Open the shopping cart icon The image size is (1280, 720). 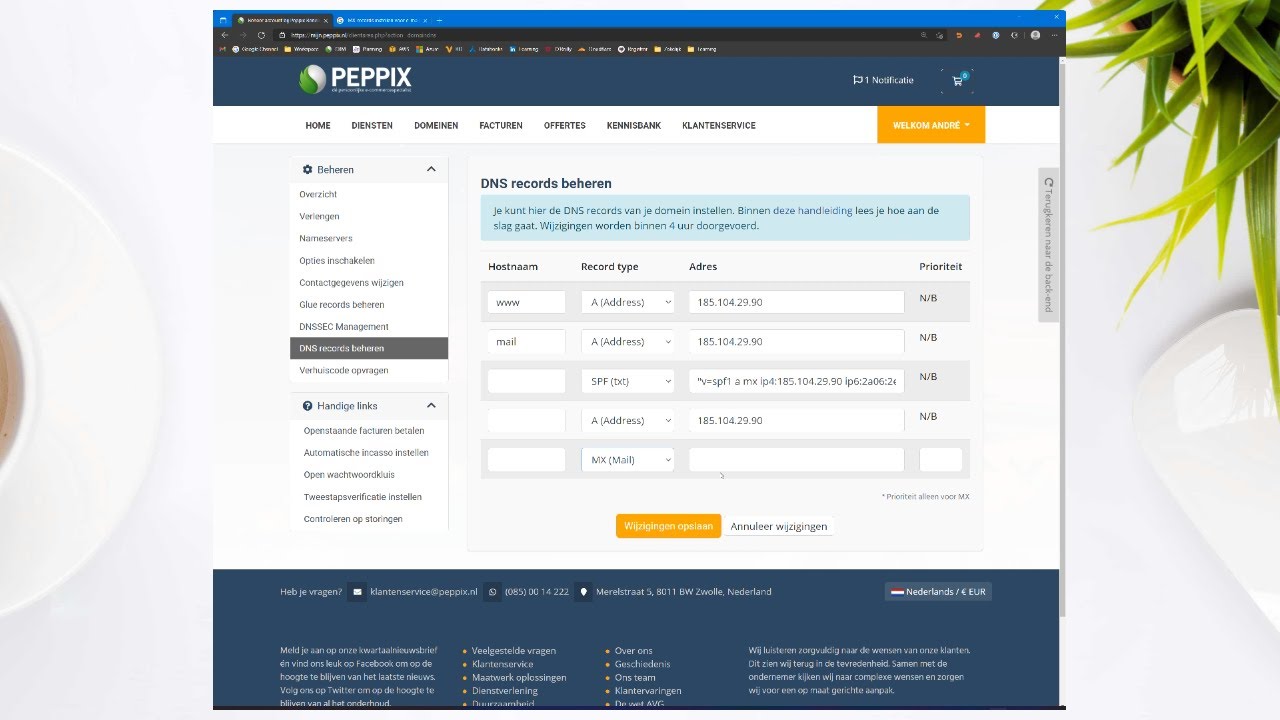tap(957, 80)
